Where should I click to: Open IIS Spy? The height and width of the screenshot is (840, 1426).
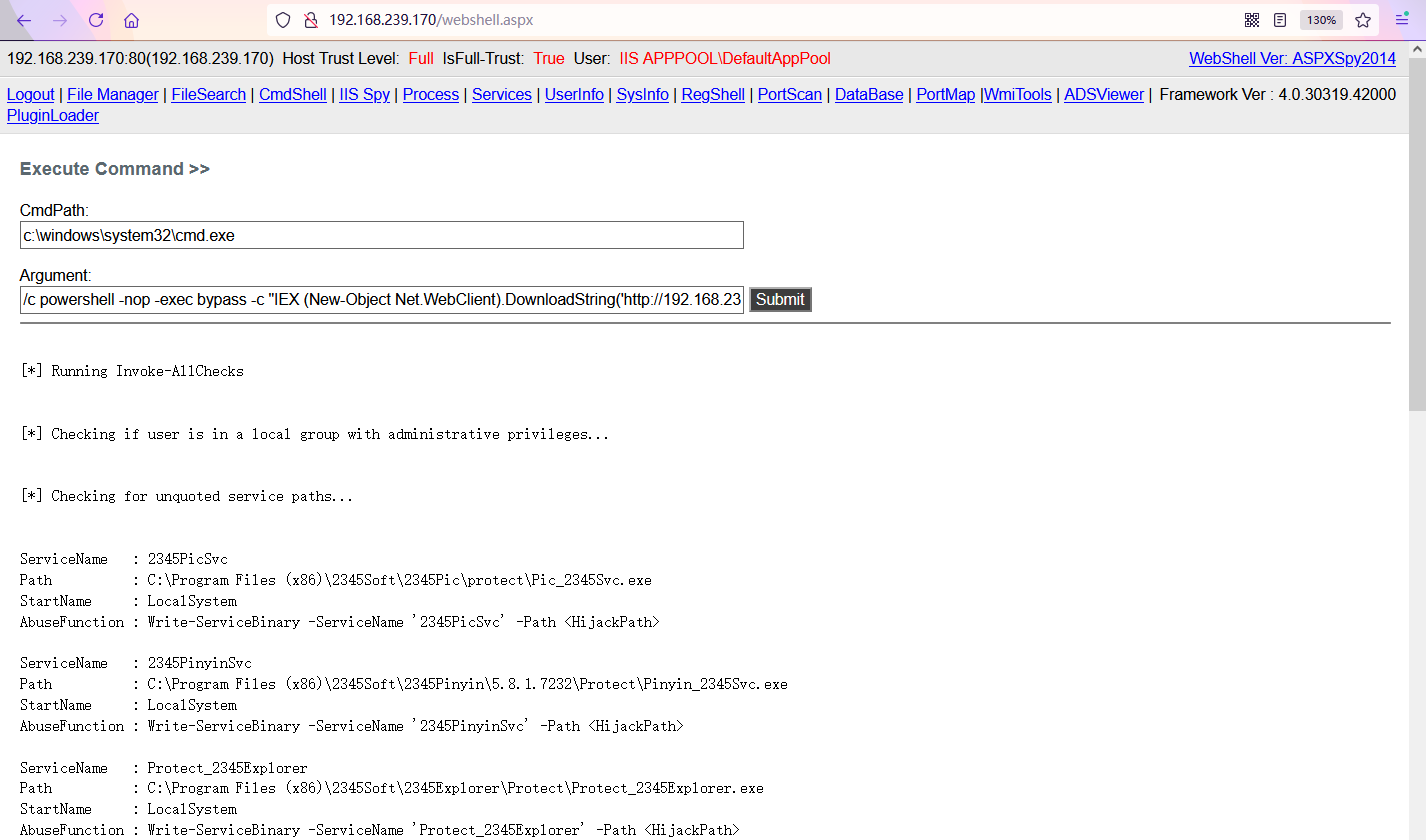(365, 95)
